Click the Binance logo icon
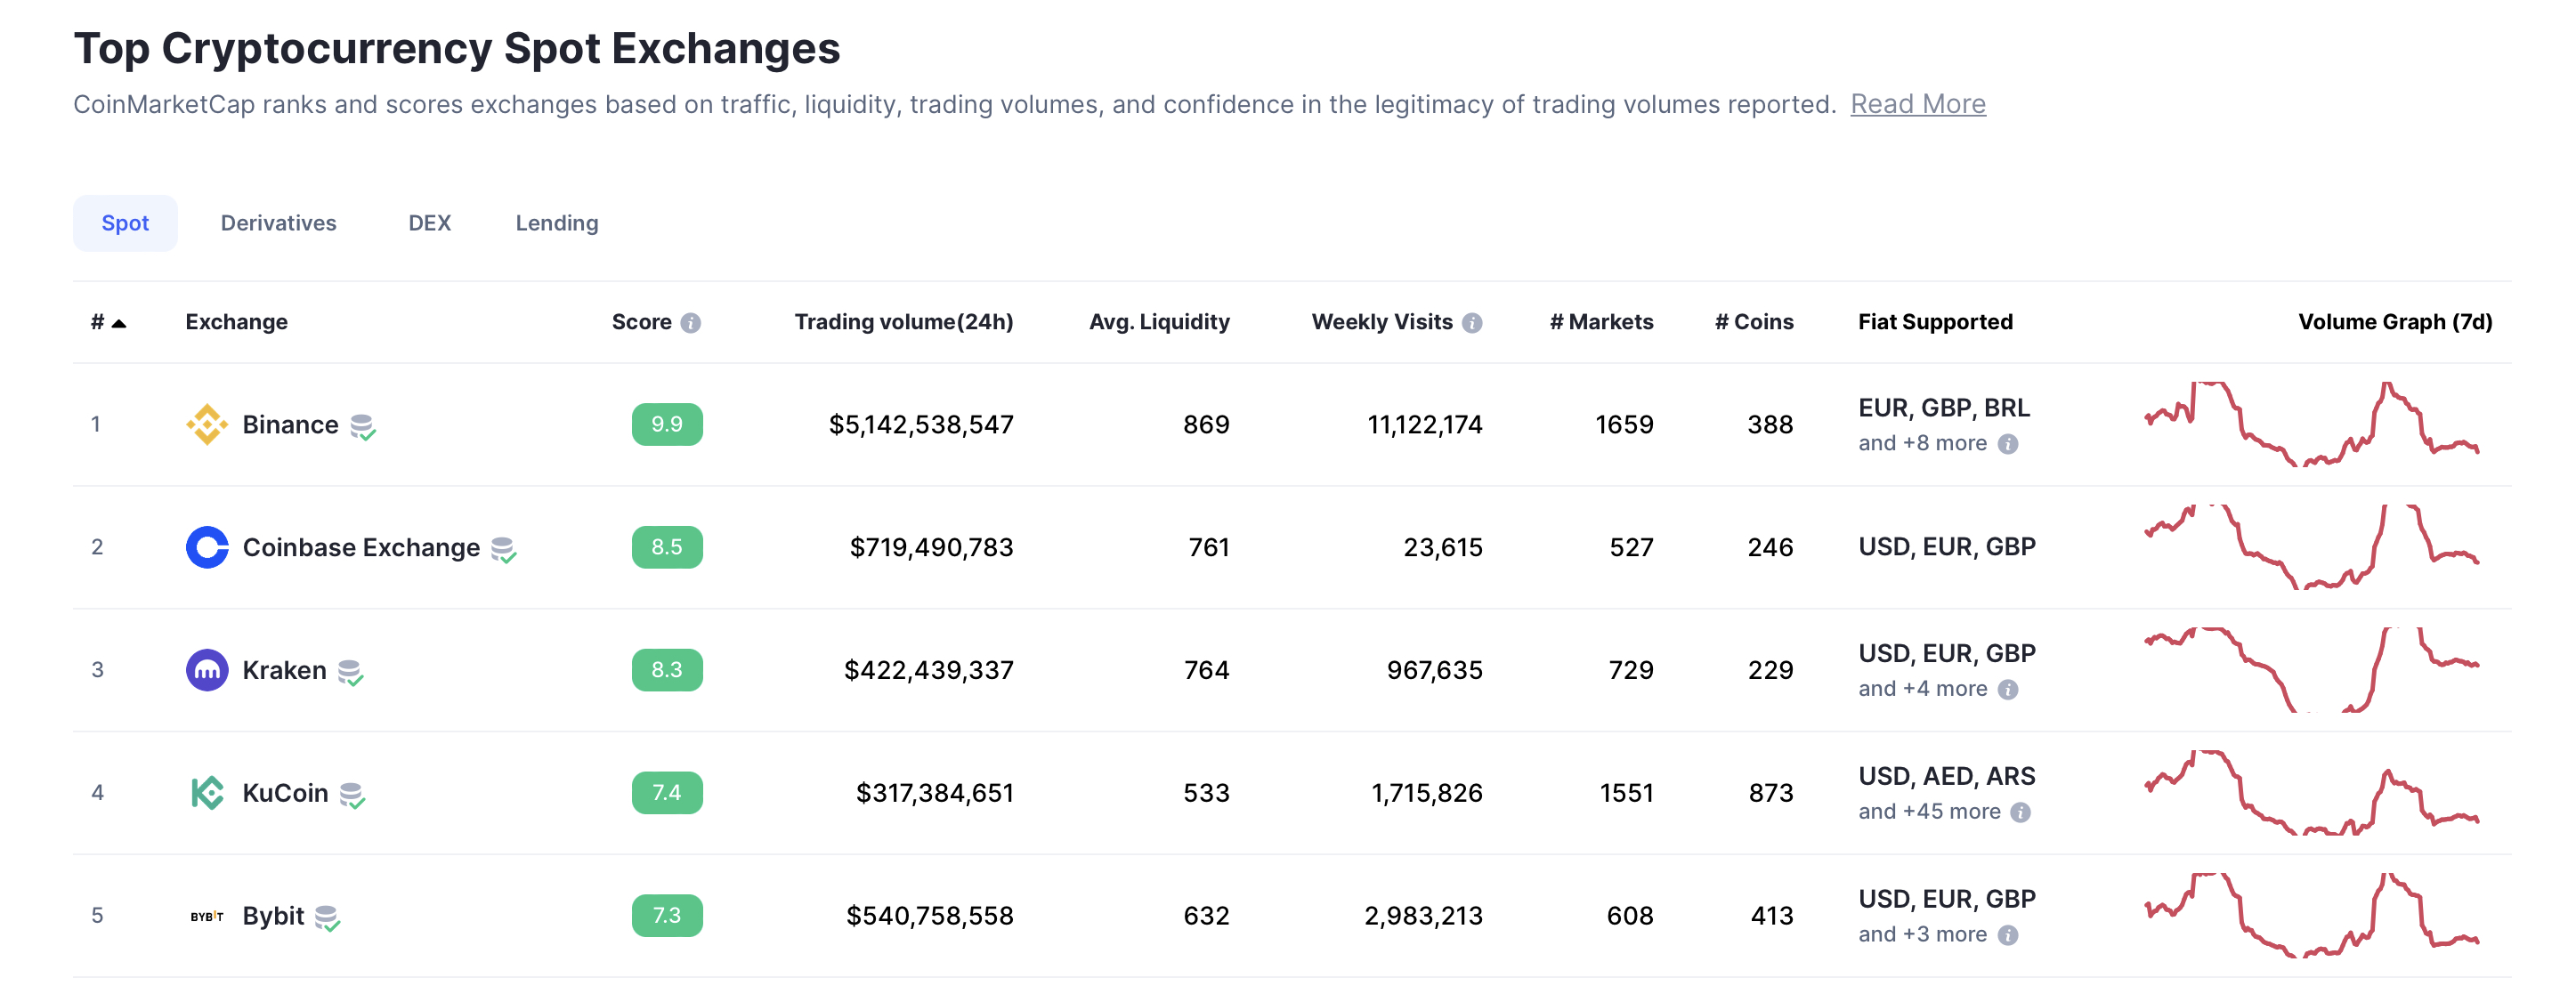The width and height of the screenshot is (2576, 986). point(207,424)
